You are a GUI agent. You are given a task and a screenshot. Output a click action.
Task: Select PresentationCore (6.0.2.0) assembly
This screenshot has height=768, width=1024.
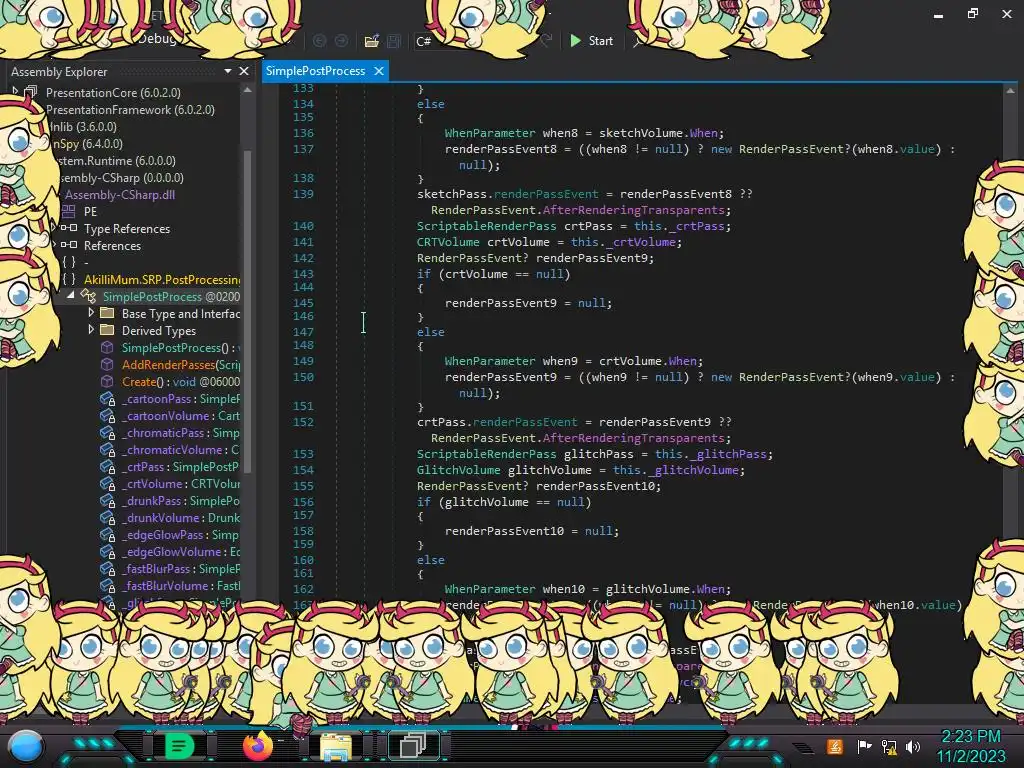click(x=113, y=93)
